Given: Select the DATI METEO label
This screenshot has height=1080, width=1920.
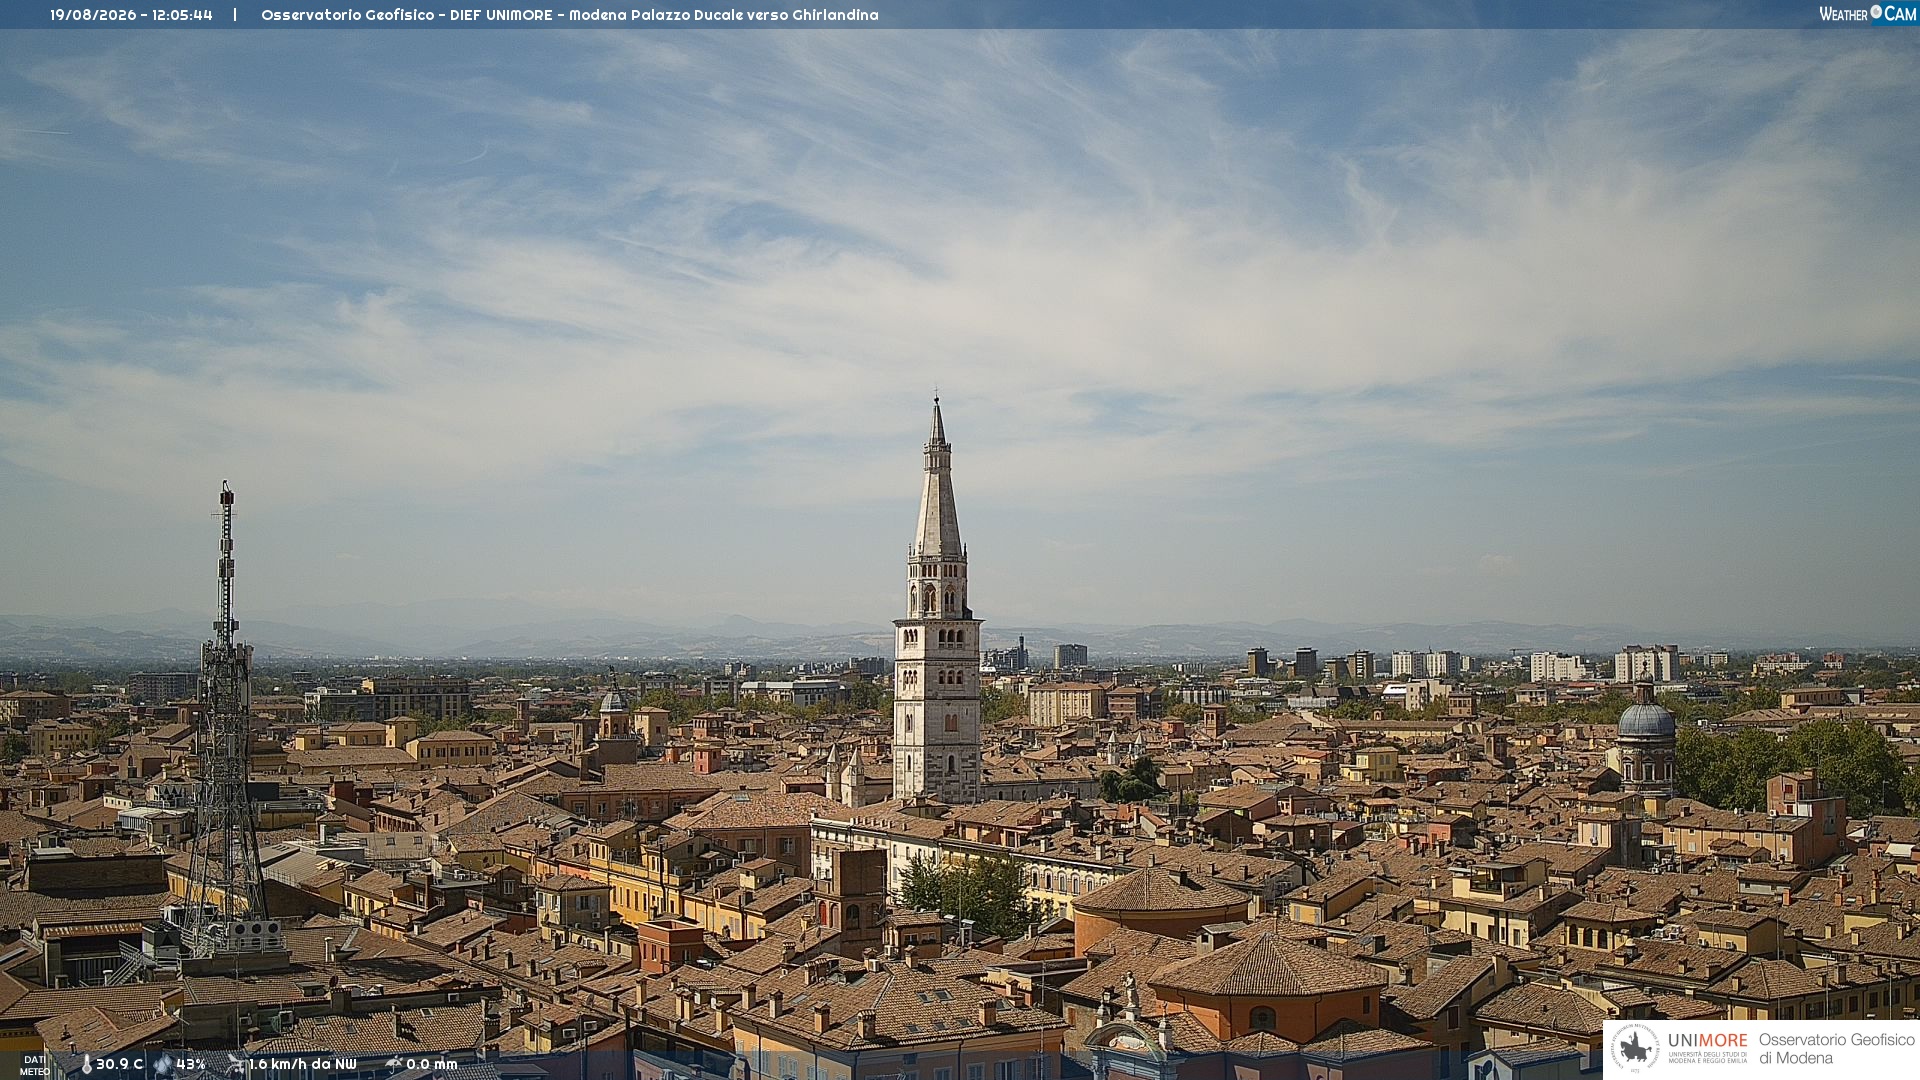Looking at the screenshot, I should [x=34, y=1065].
